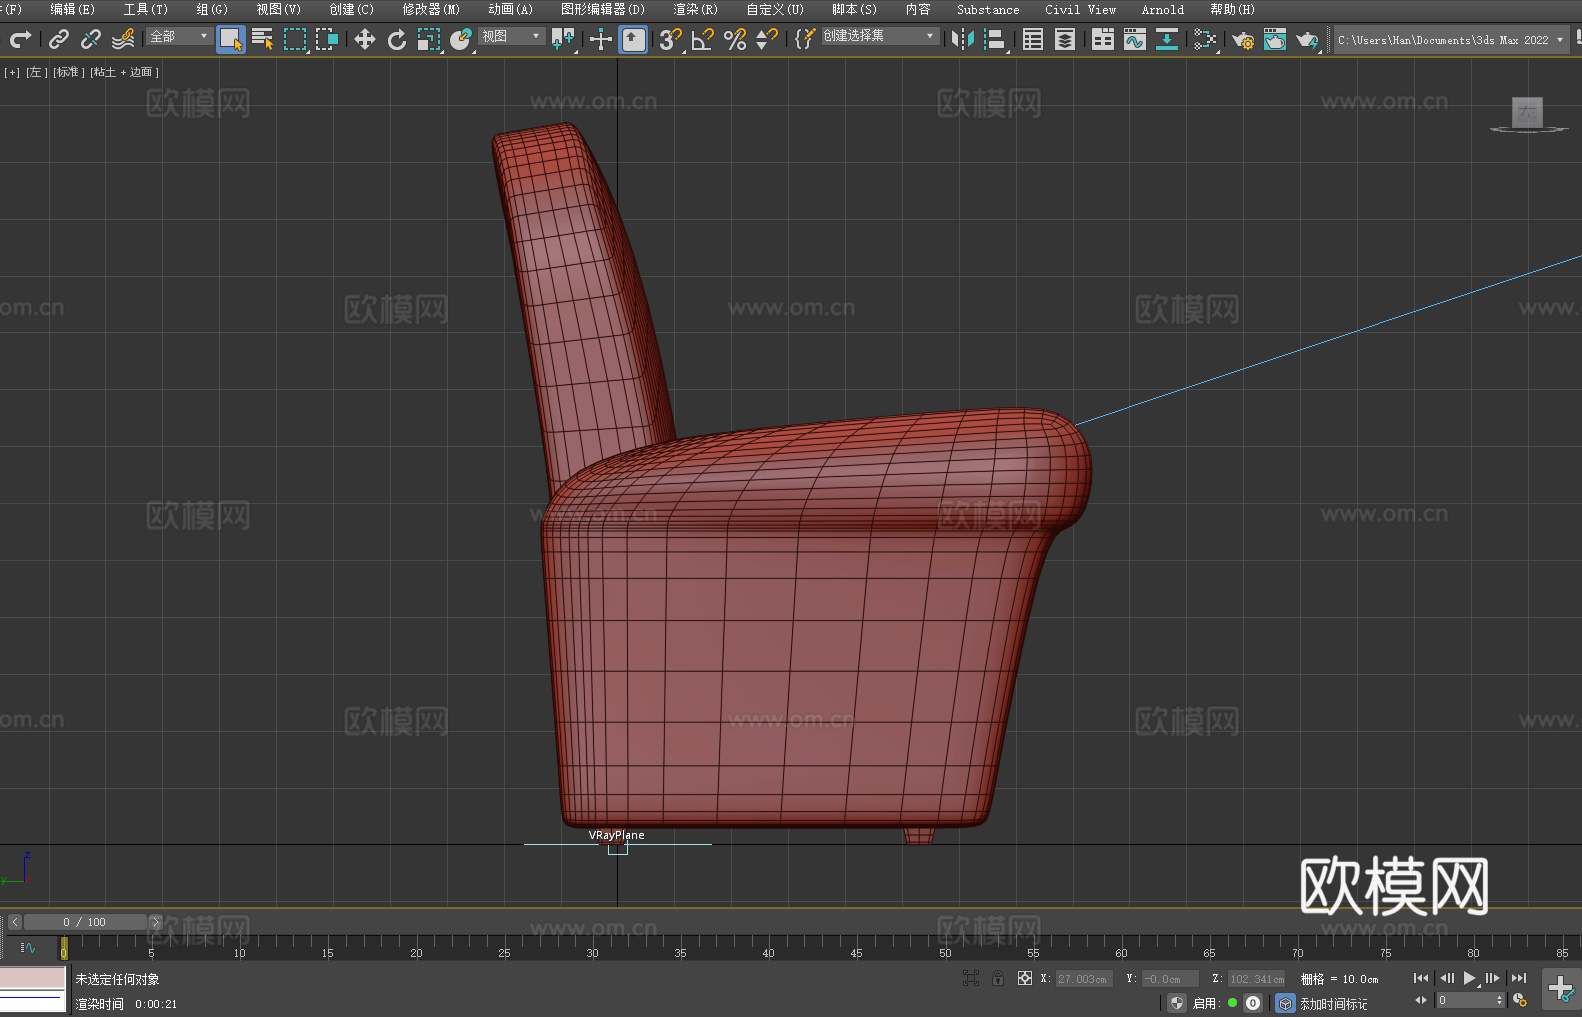Click the Redo arrow icon
The height and width of the screenshot is (1017, 1582).
[20, 39]
